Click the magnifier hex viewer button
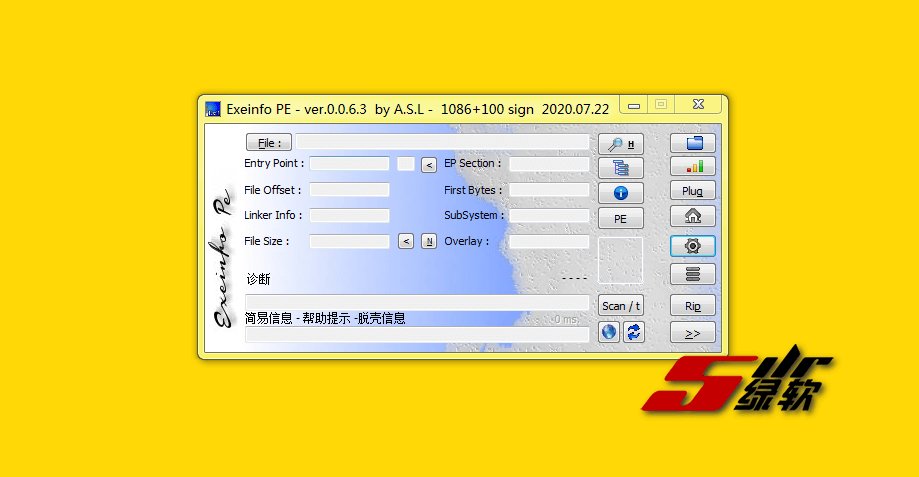Viewport: 919px width, 477px height. 620,144
